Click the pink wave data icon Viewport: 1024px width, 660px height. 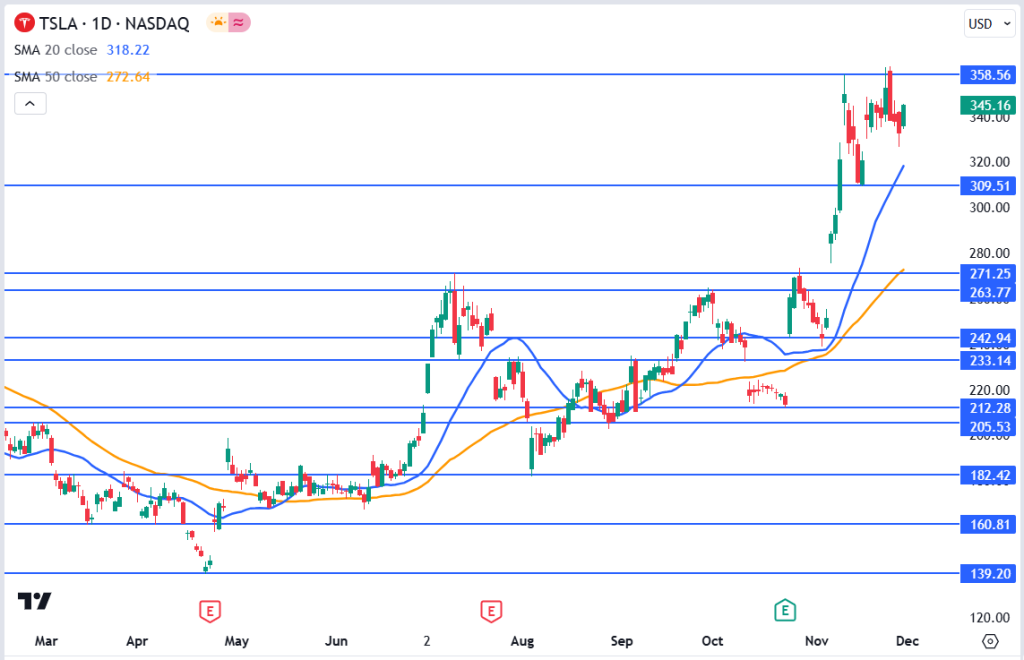point(239,23)
